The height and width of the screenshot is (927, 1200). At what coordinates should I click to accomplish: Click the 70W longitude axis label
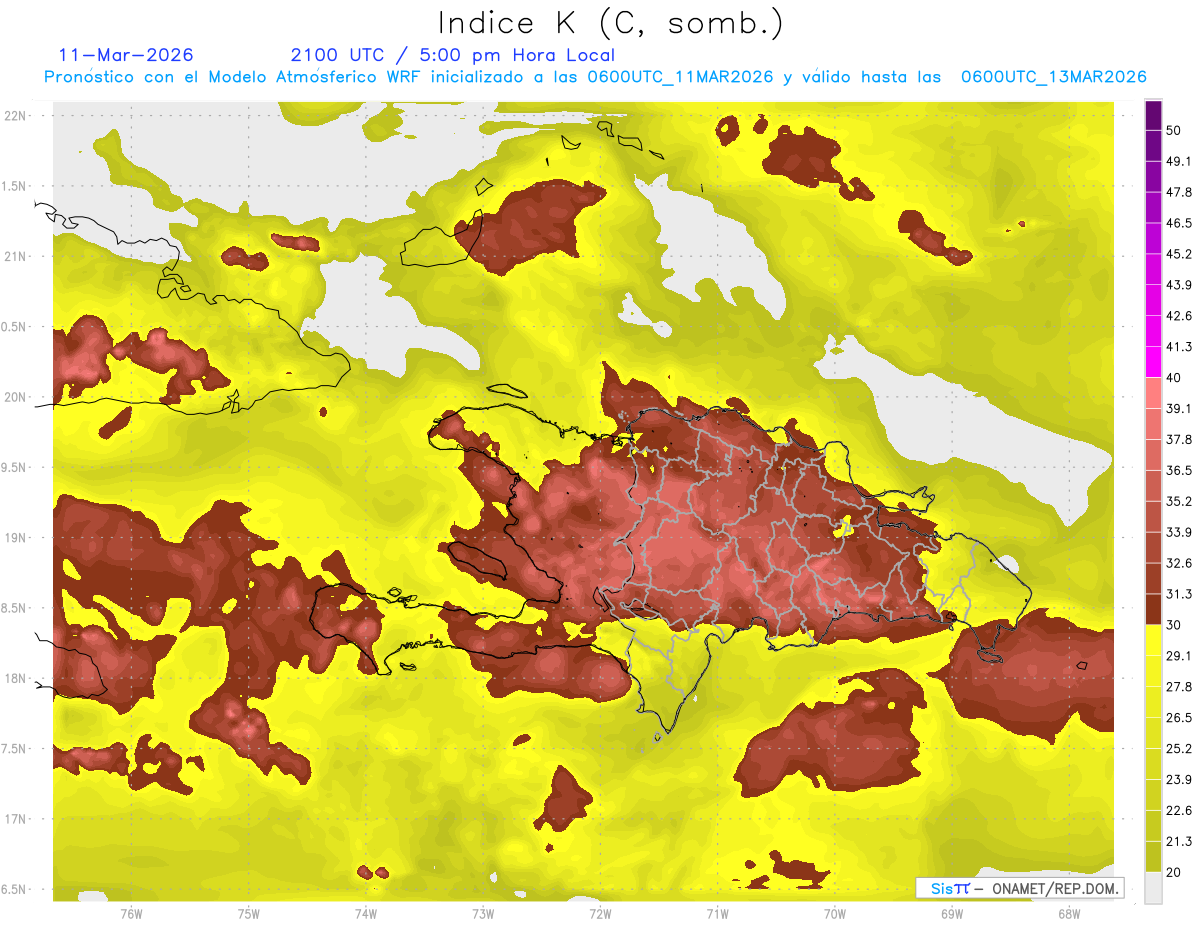(x=835, y=913)
